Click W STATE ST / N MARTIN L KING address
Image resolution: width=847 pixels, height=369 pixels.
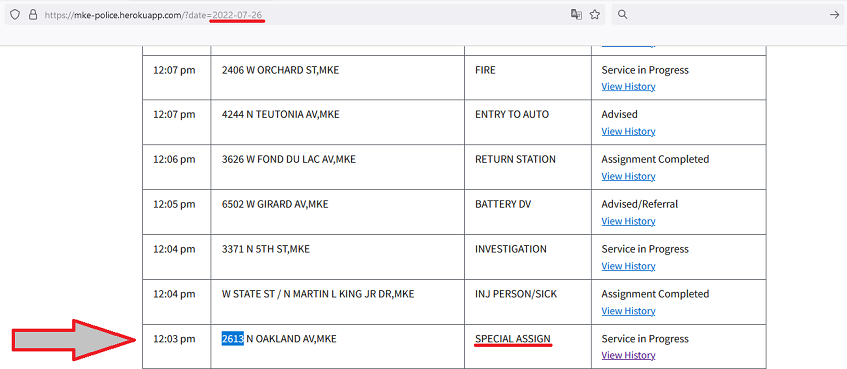click(x=318, y=294)
